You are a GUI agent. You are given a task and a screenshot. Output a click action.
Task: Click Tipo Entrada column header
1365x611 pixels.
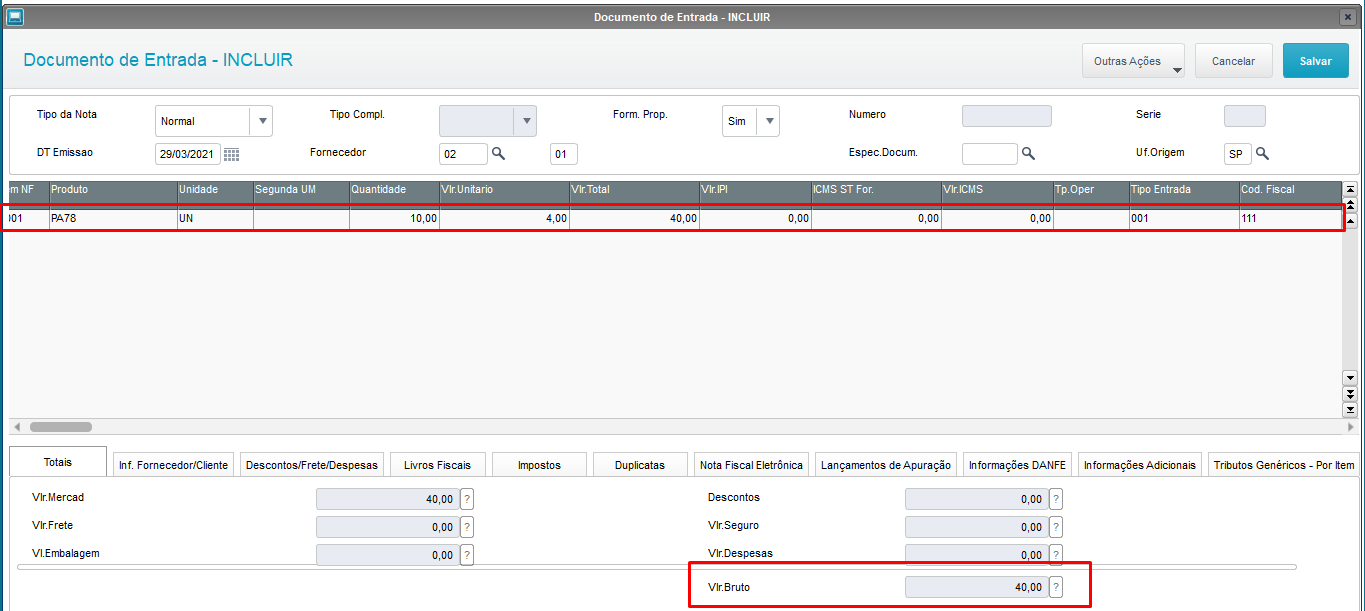(x=1184, y=189)
